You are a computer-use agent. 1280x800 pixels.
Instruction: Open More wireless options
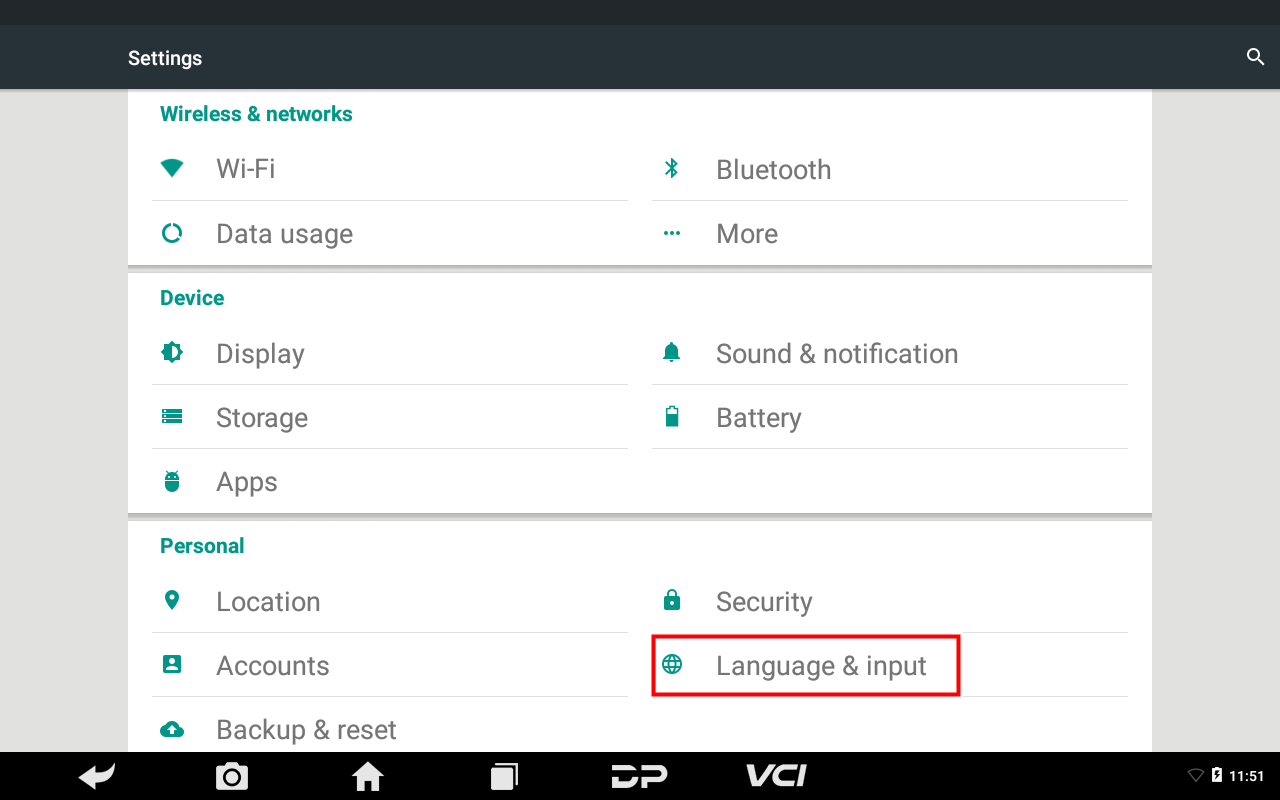click(890, 233)
